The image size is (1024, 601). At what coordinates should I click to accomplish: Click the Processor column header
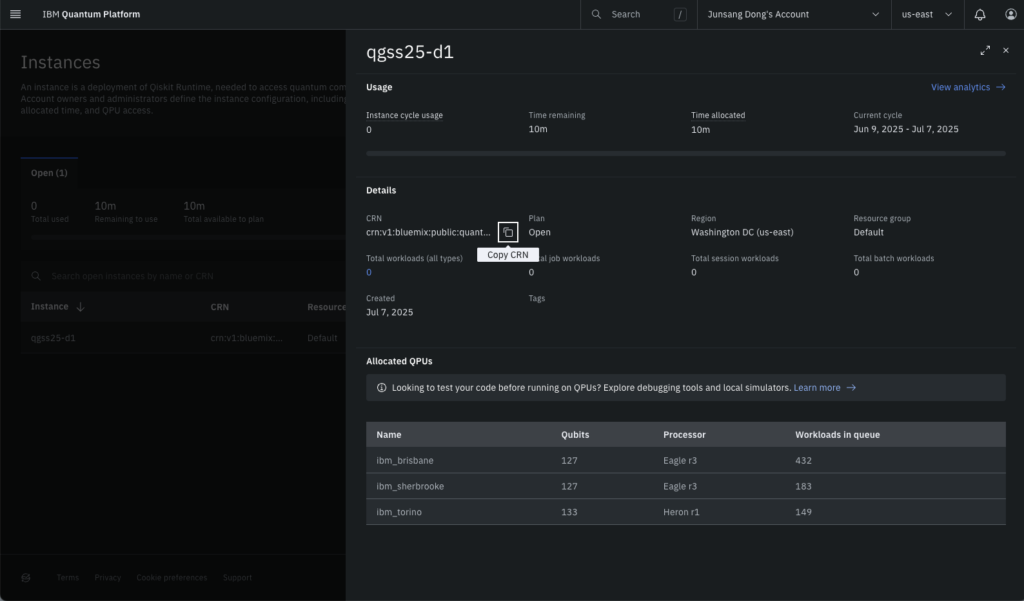pos(684,434)
